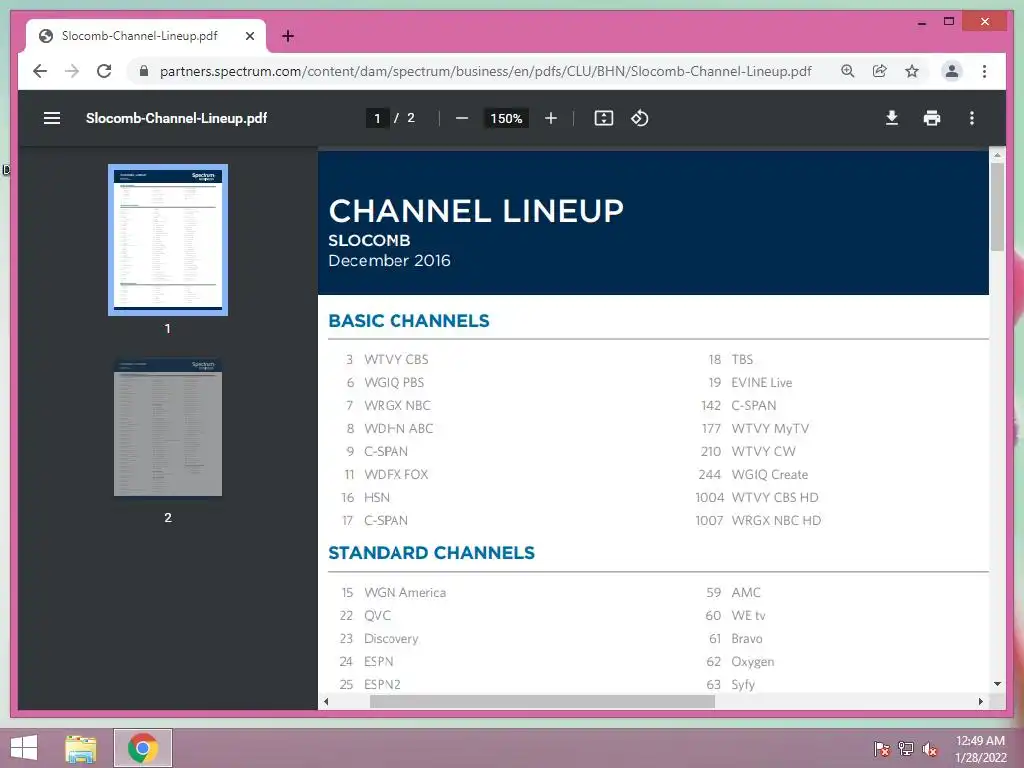Viewport: 1024px width, 768px height.
Task: Bookmark this tab with the star
Action: [912, 71]
